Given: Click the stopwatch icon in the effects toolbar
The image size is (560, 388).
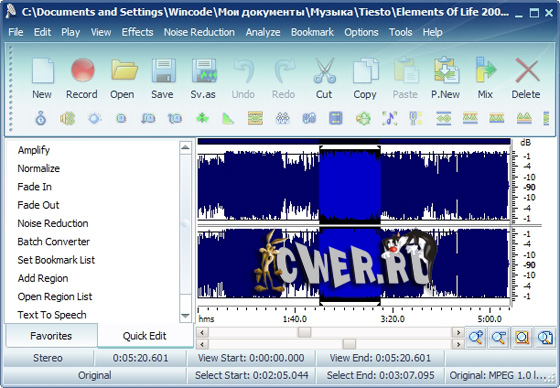Looking at the screenshot, I should point(41,118).
